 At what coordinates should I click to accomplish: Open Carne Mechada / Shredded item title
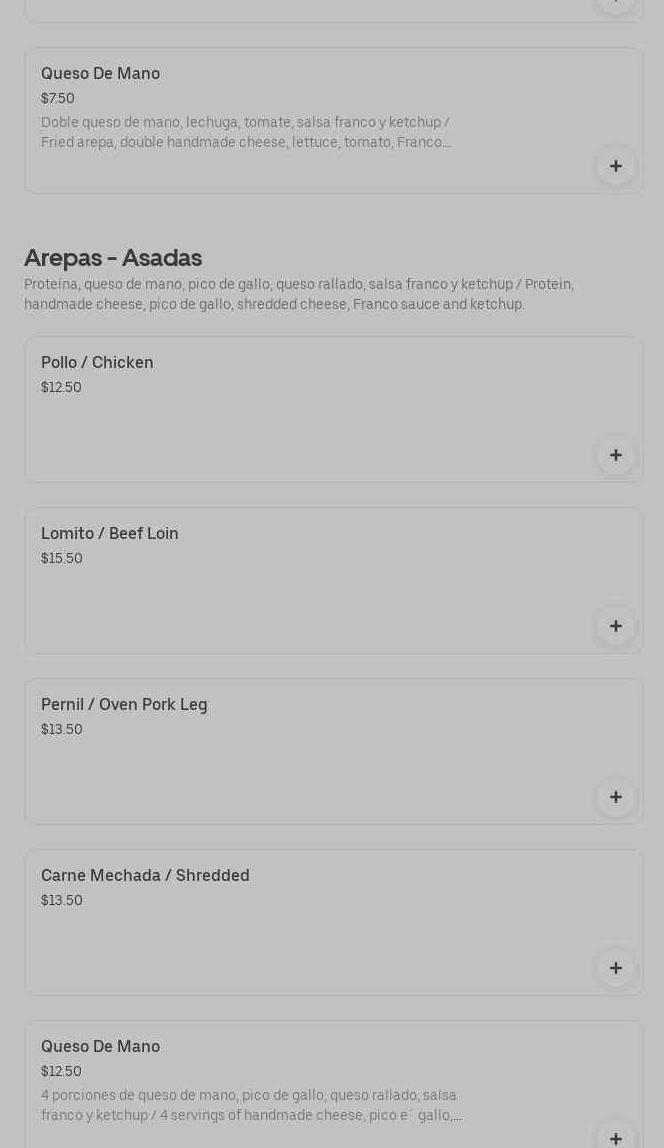pyautogui.click(x=145, y=876)
